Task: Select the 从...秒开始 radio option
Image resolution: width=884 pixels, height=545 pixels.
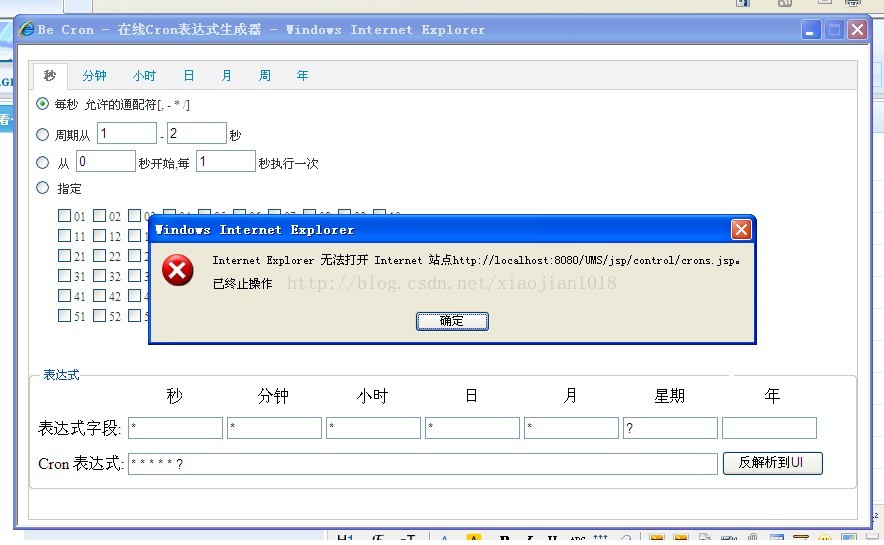Action: click(x=42, y=163)
